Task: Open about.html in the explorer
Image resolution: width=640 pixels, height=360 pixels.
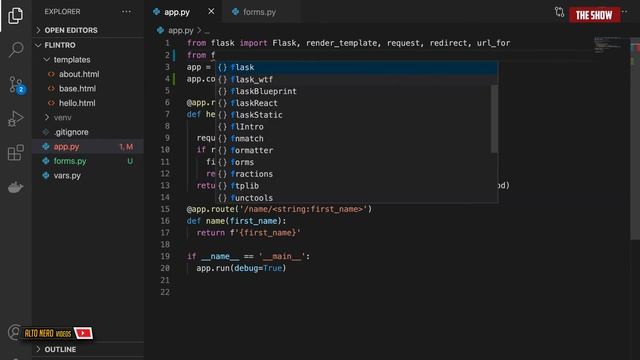Action: (79, 74)
